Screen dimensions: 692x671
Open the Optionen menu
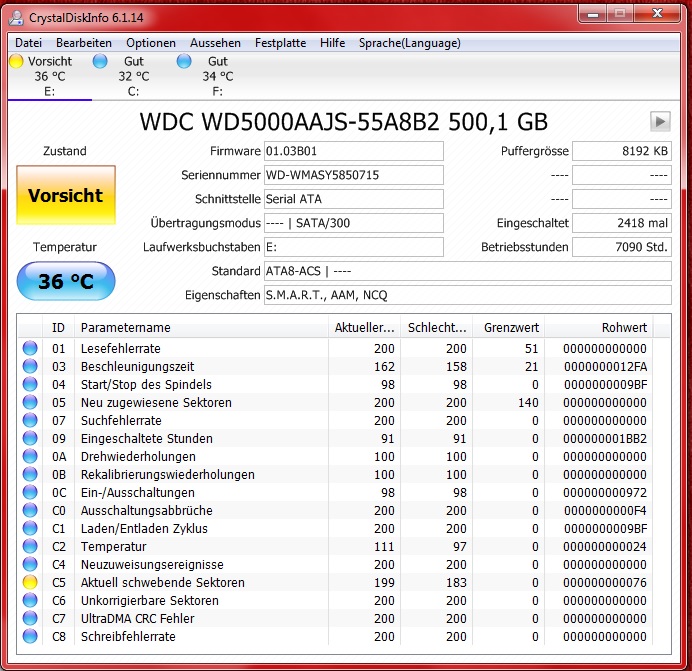click(151, 43)
